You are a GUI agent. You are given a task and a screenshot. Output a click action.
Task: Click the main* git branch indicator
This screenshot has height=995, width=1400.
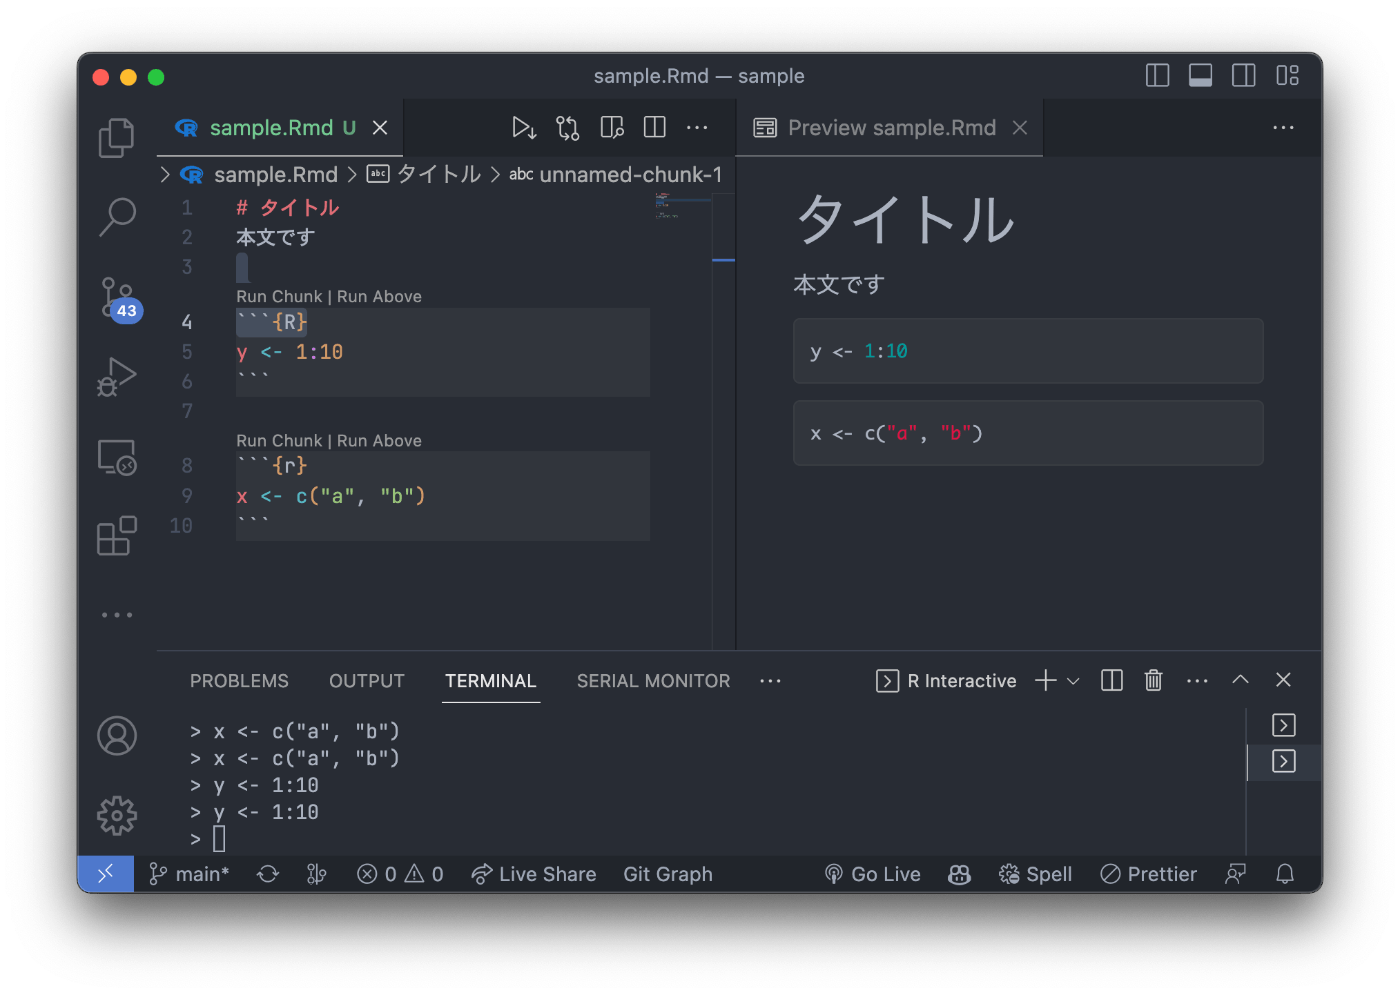pos(189,874)
